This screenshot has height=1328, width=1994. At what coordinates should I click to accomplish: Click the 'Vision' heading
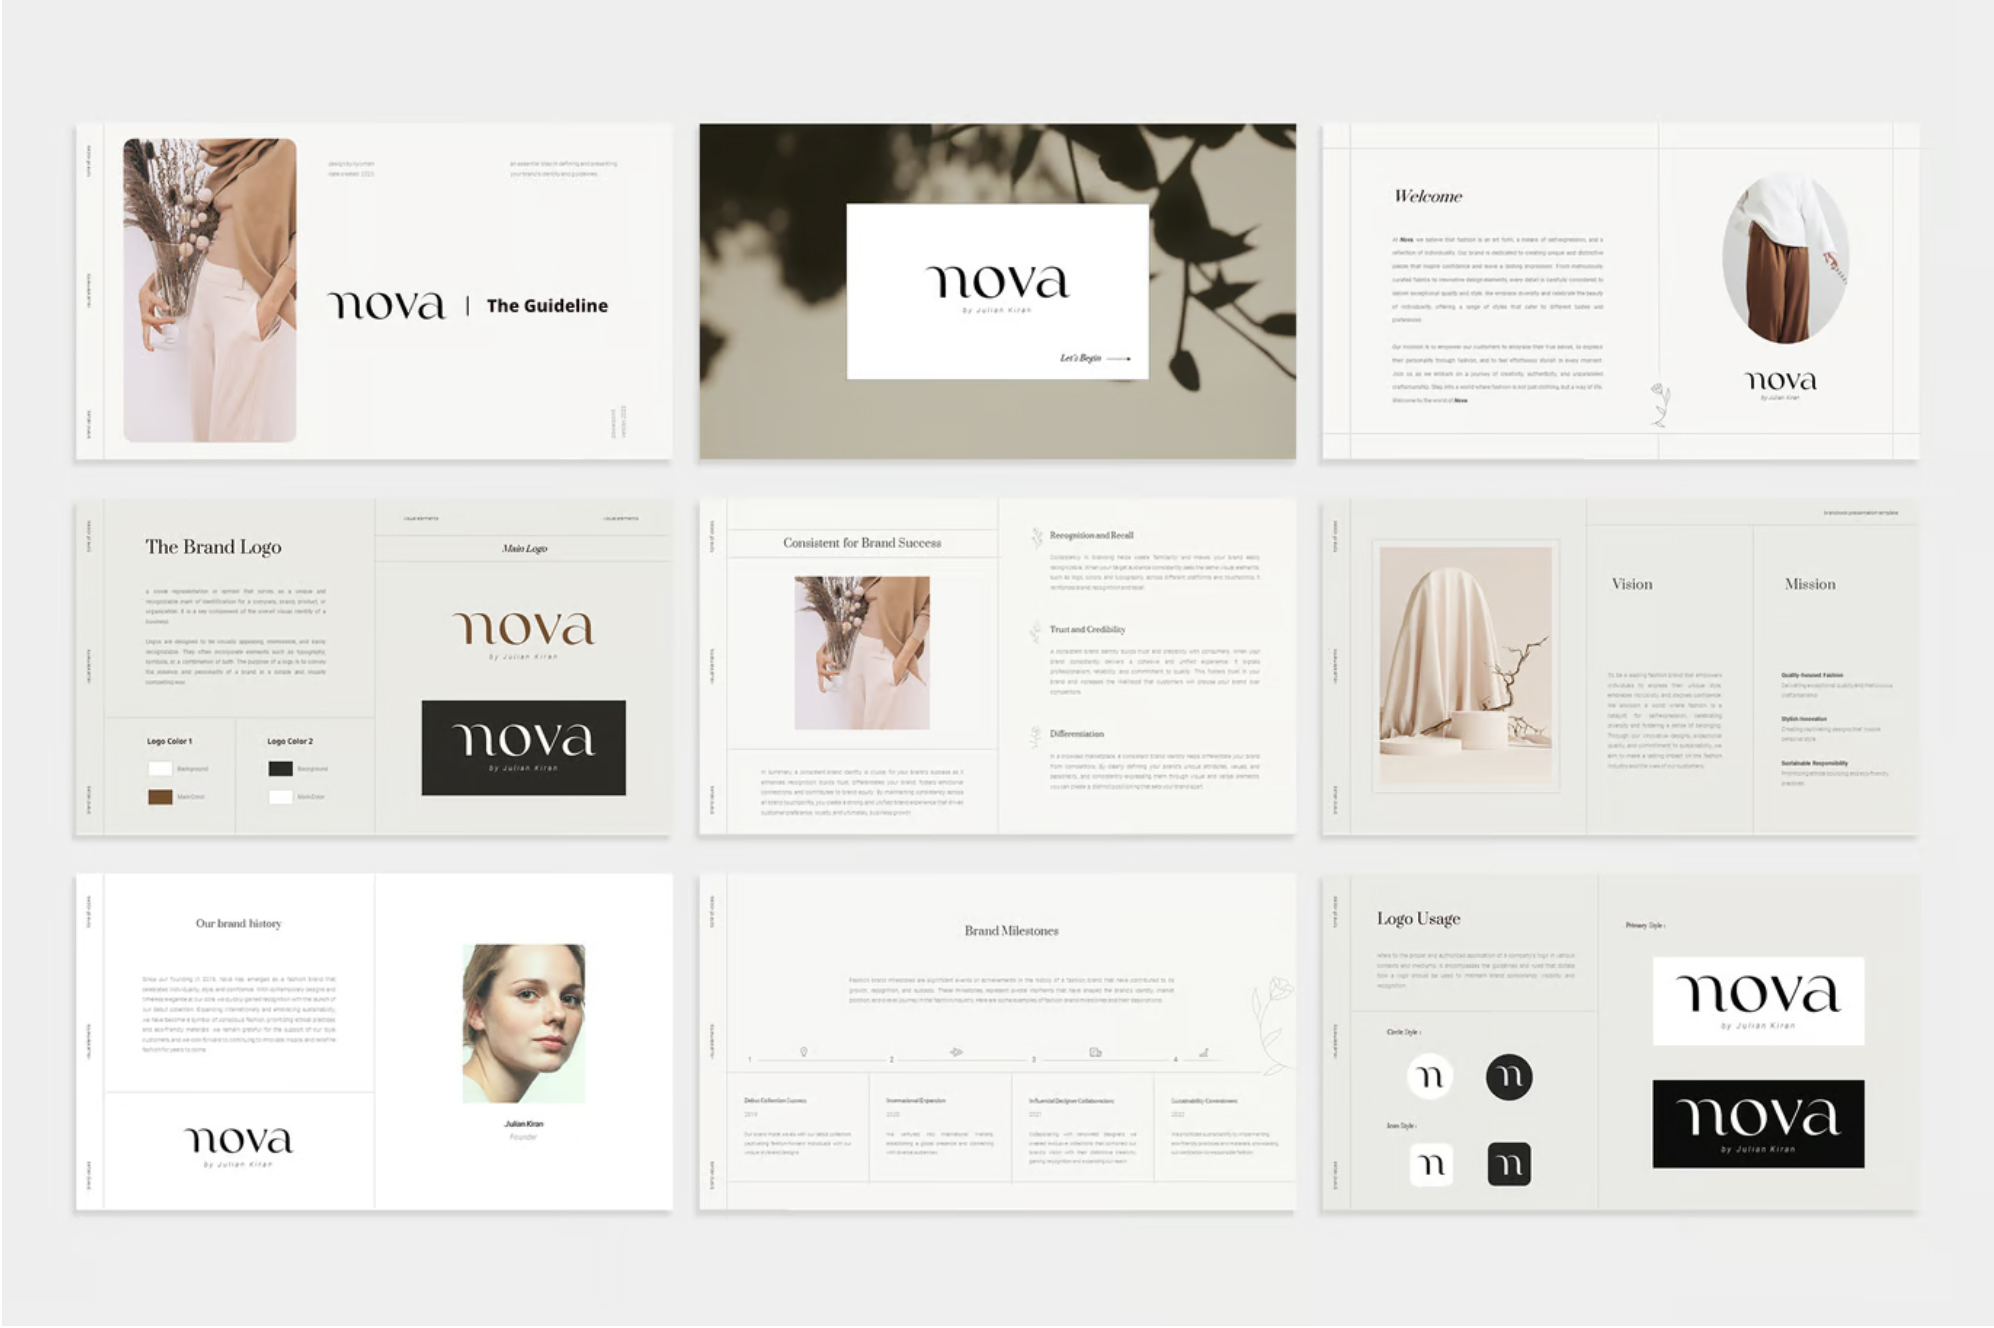click(1632, 584)
